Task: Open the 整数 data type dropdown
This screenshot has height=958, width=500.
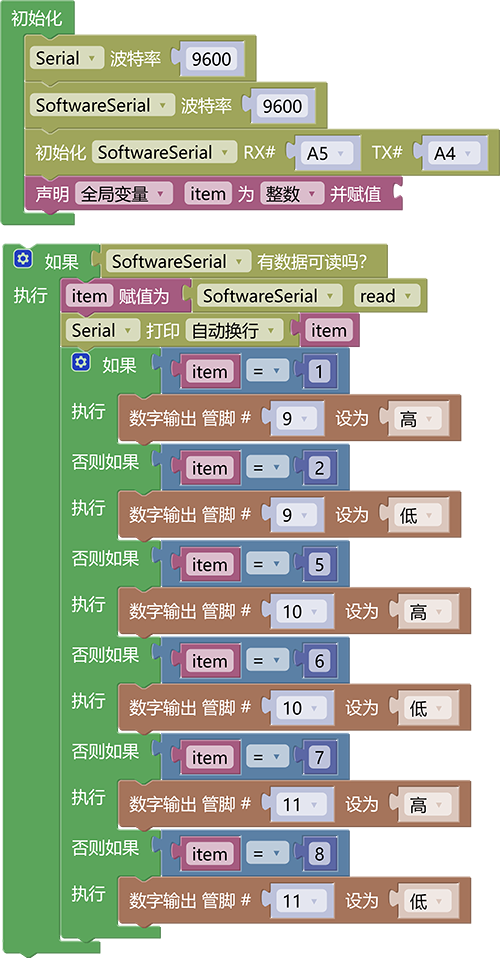Action: 292,194
